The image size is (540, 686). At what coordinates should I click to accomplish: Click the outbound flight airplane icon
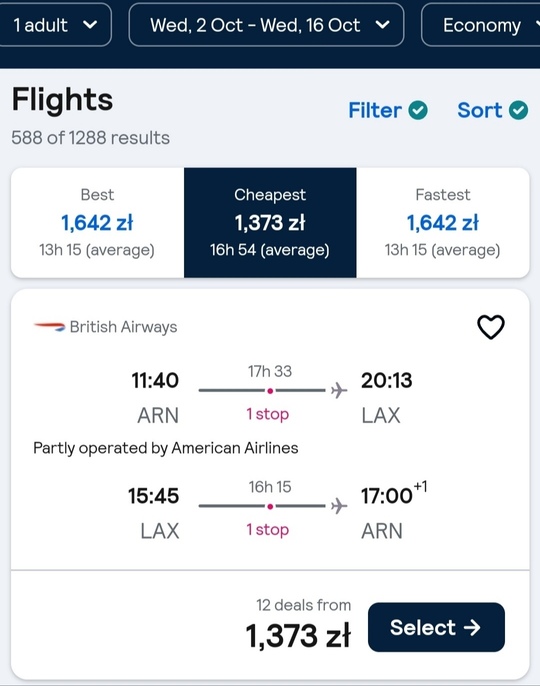(x=339, y=390)
